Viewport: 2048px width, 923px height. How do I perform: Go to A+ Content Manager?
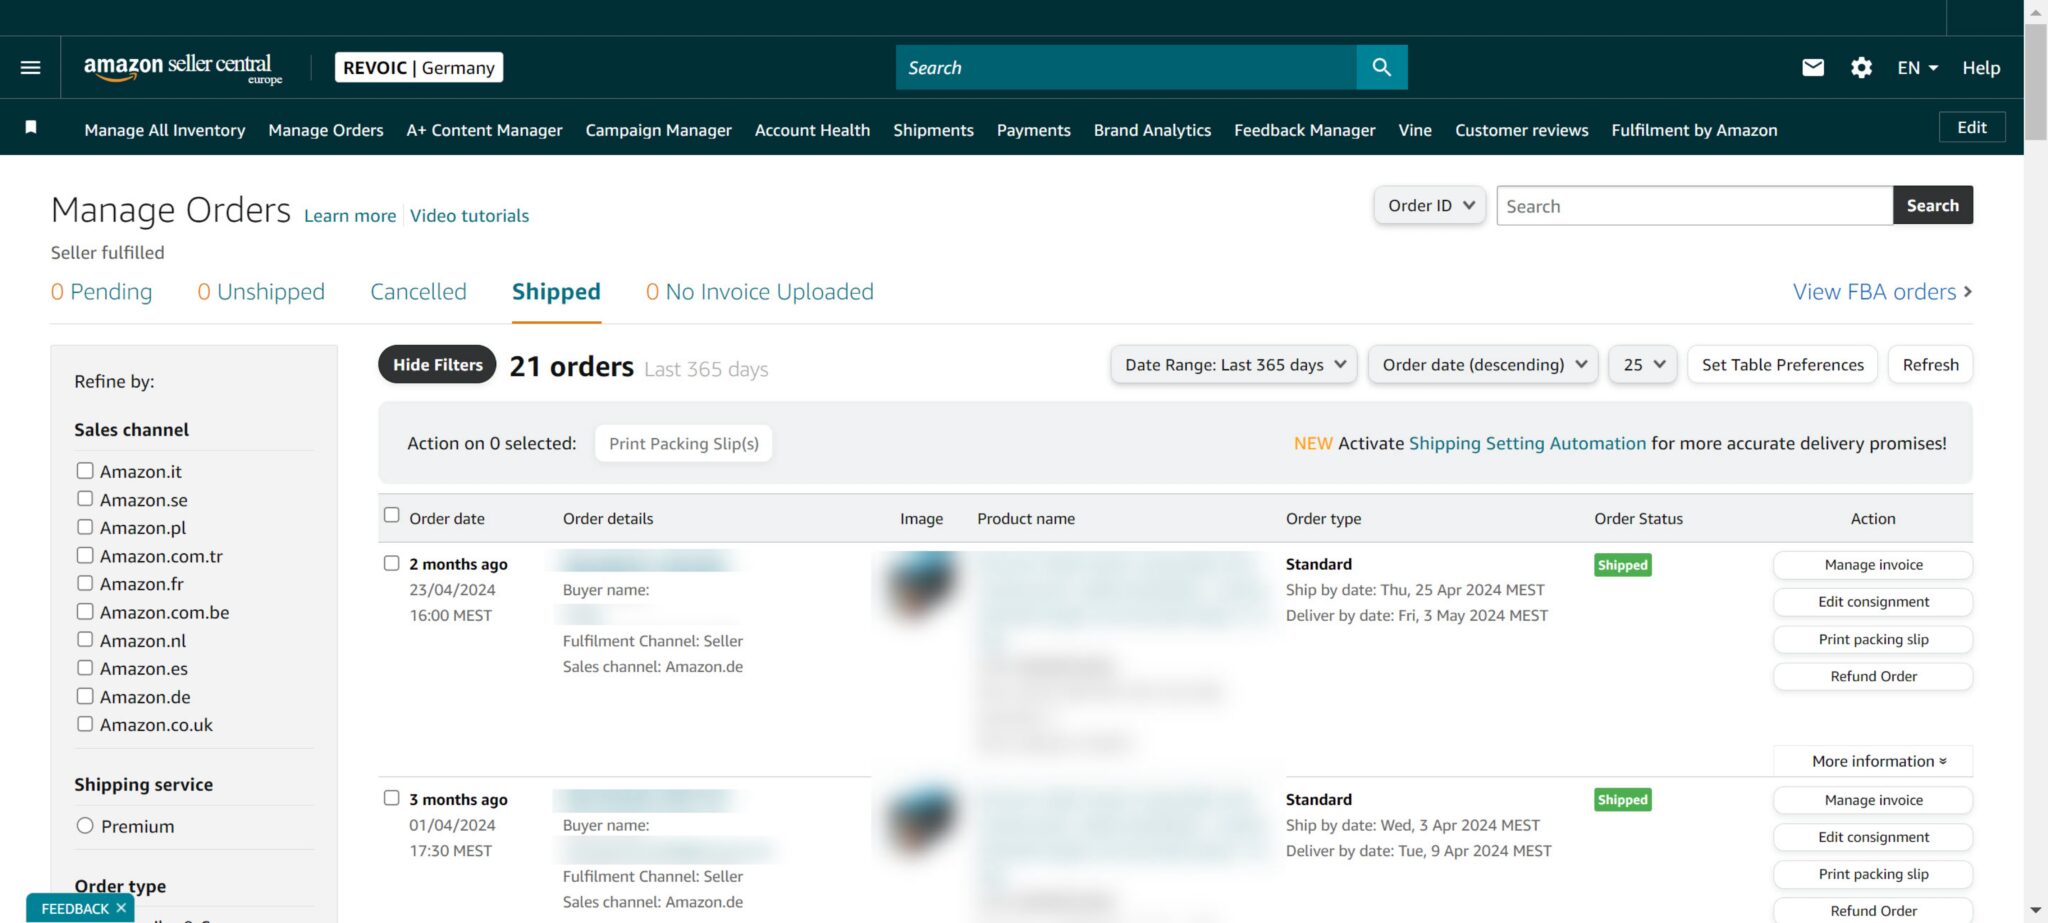pyautogui.click(x=484, y=130)
